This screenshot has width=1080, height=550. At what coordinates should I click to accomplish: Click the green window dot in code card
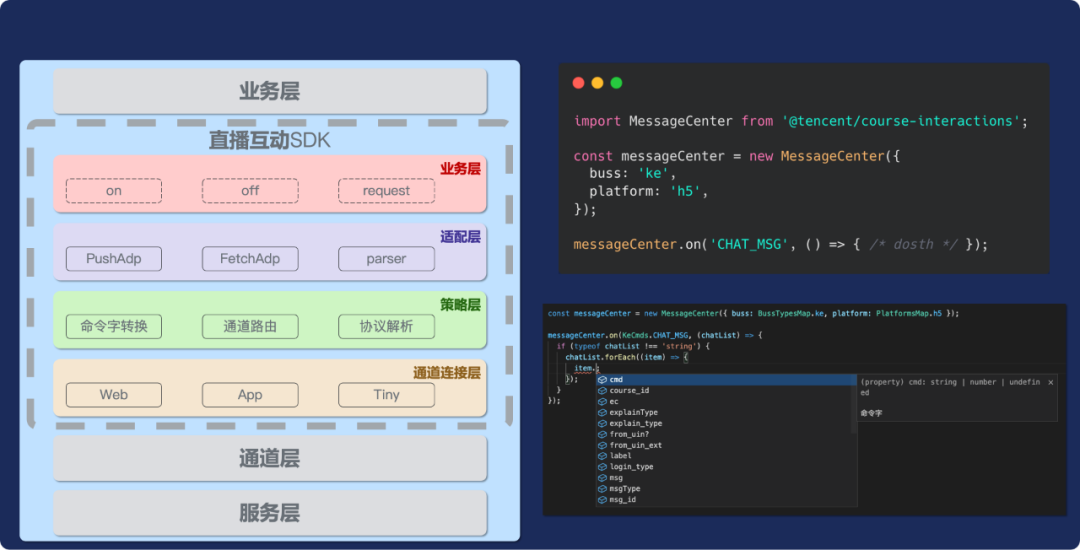[x=616, y=83]
